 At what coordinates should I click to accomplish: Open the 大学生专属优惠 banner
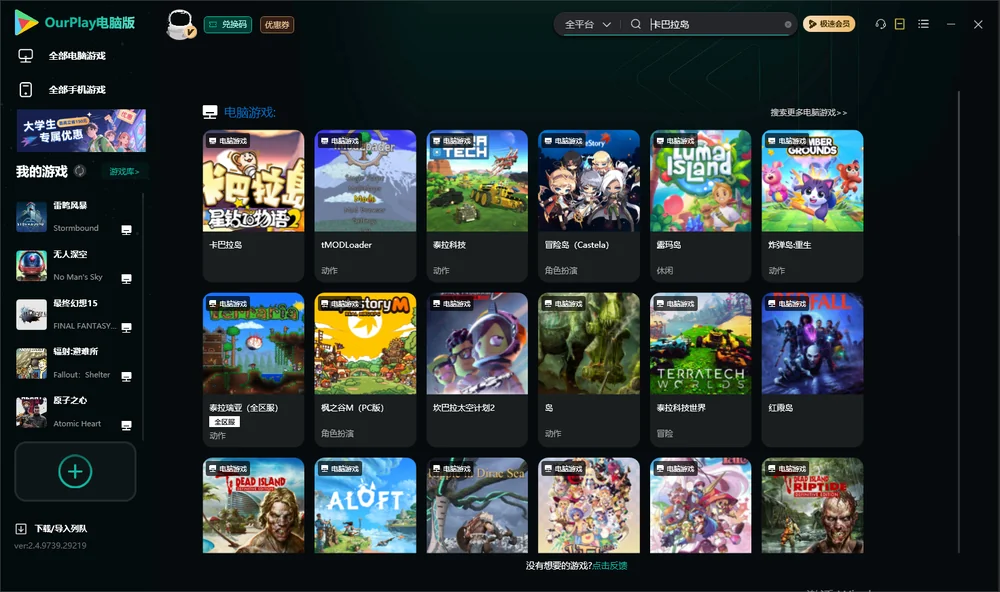pyautogui.click(x=81, y=131)
